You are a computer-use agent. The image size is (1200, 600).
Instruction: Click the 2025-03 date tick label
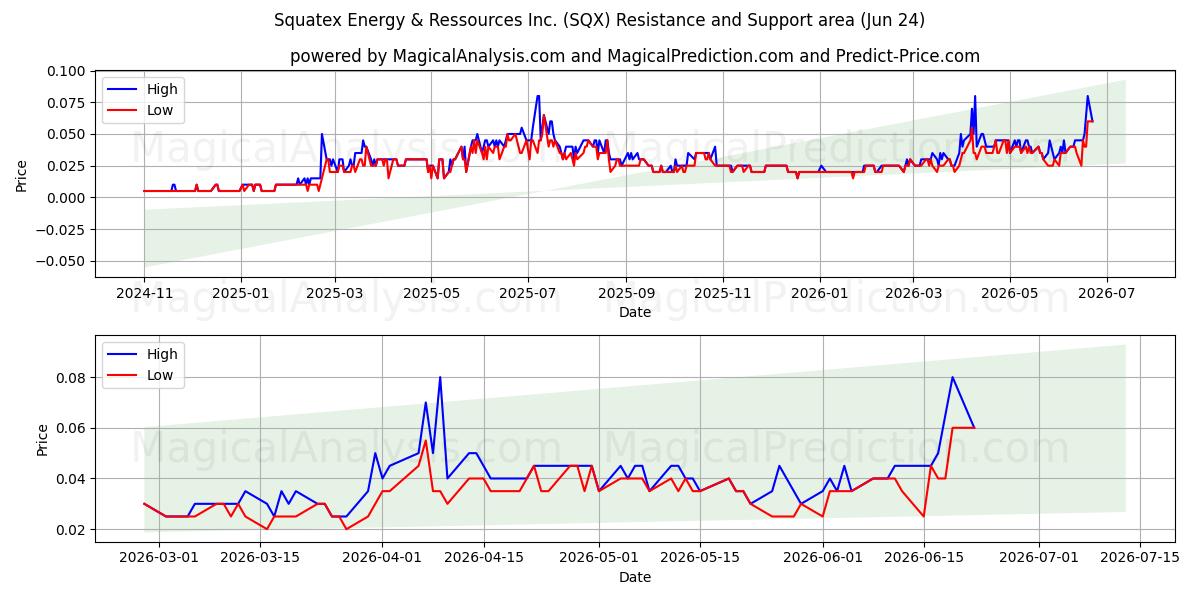334,294
